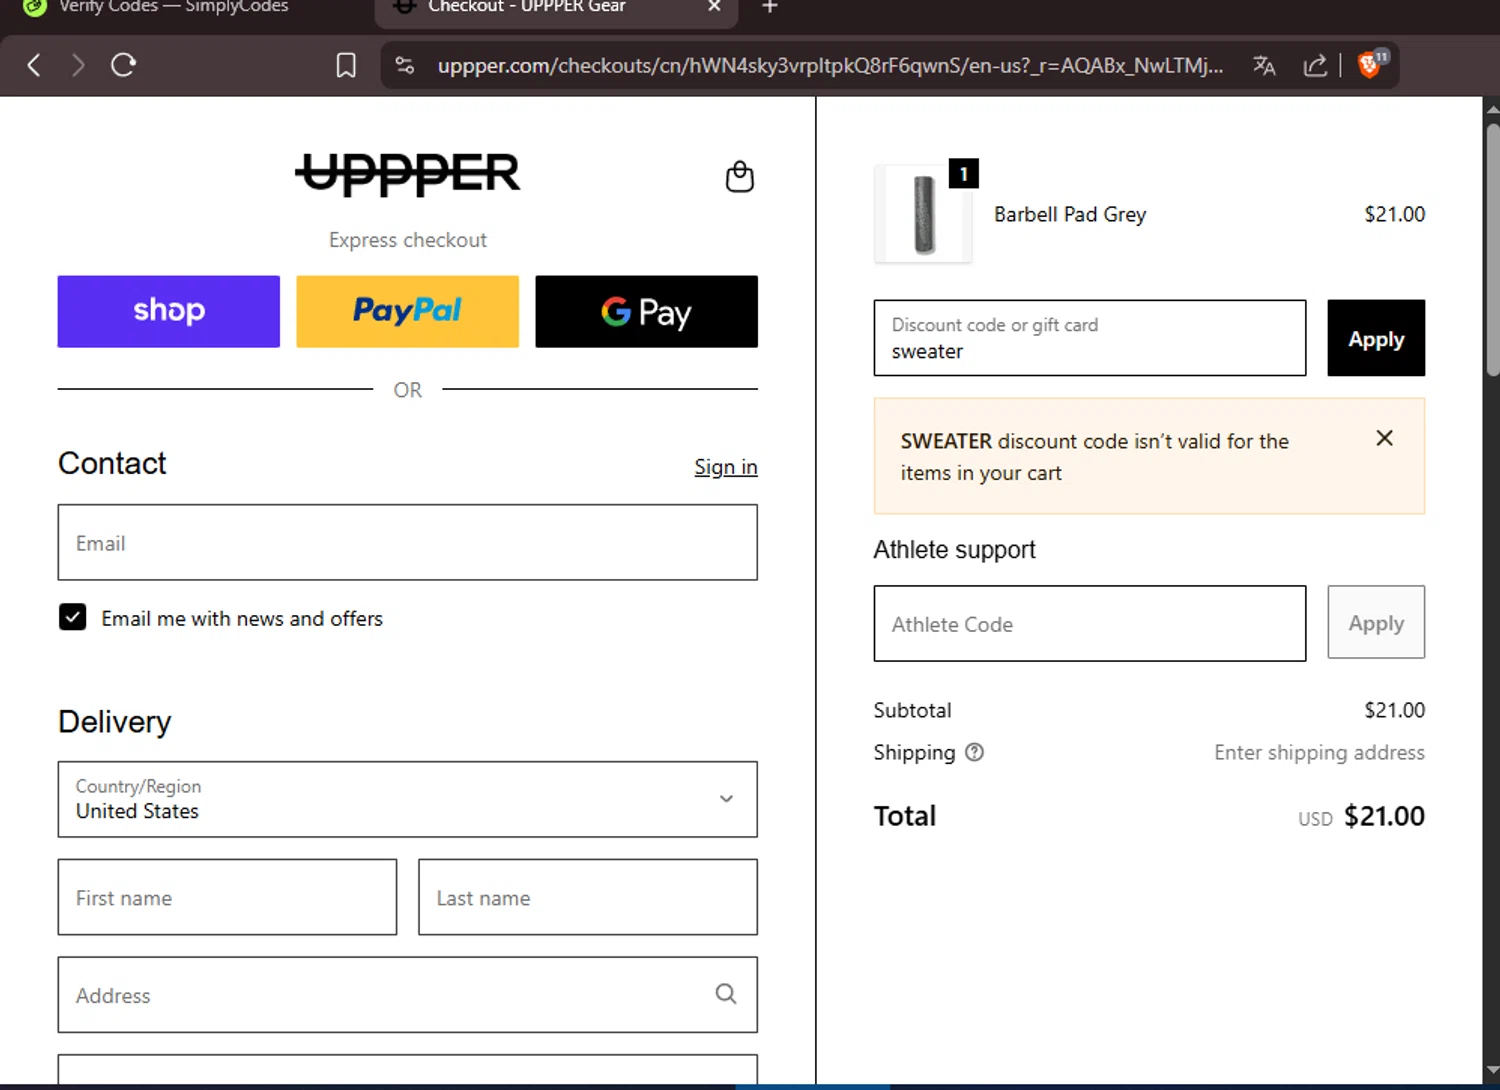Pay with Shop Pay express button

(169, 312)
